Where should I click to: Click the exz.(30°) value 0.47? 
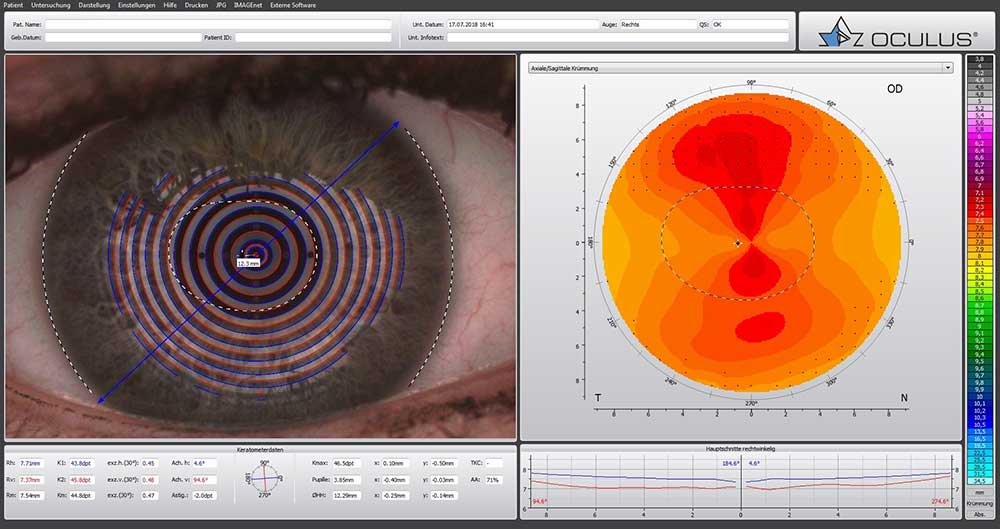(150, 496)
